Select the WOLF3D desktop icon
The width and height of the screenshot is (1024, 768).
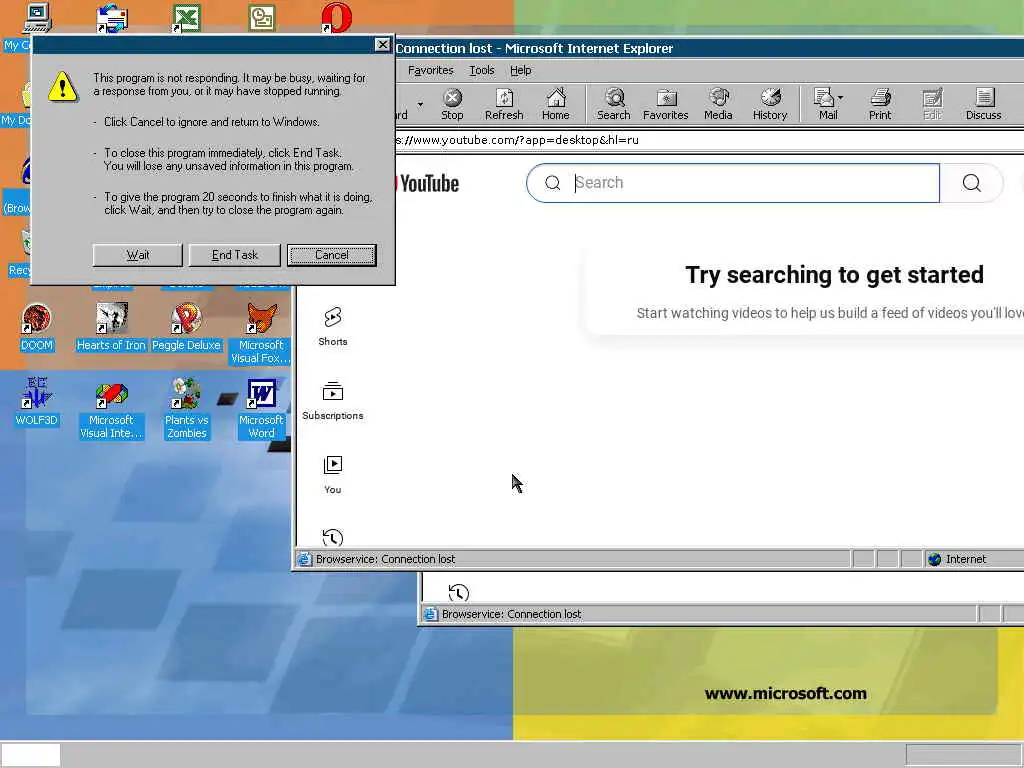(x=37, y=402)
